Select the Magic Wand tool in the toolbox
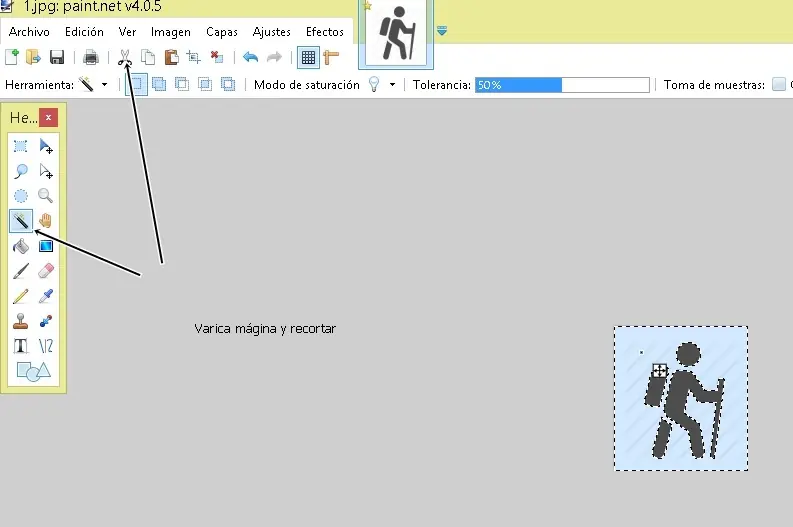 (x=21, y=221)
